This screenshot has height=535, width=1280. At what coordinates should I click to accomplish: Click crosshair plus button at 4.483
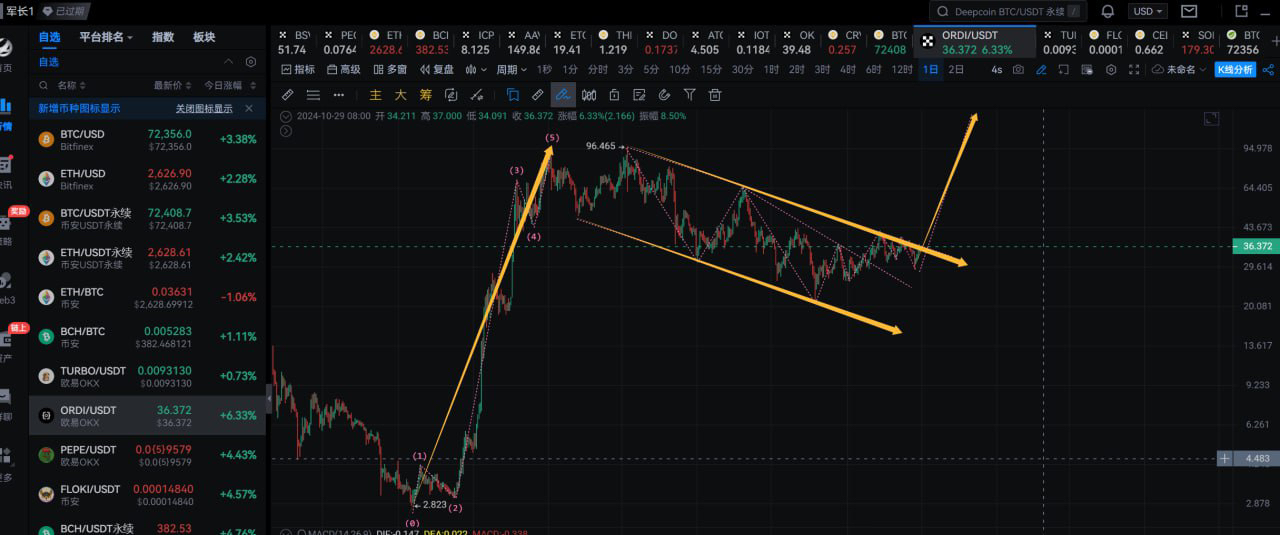pos(1225,458)
